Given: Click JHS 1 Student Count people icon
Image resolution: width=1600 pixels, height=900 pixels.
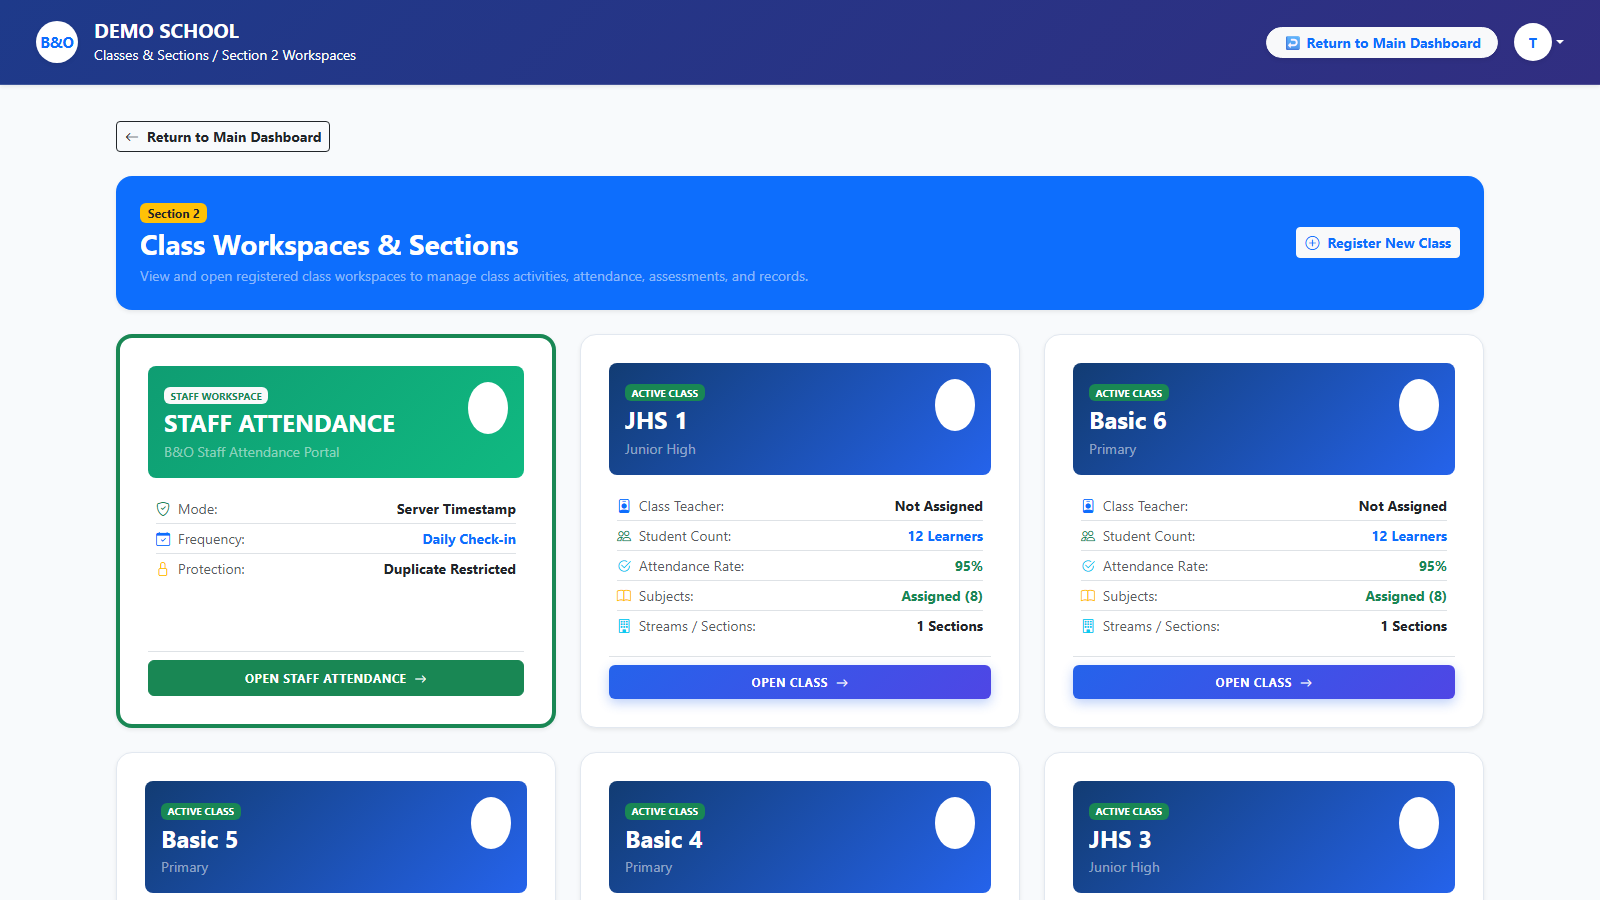Looking at the screenshot, I should point(624,536).
